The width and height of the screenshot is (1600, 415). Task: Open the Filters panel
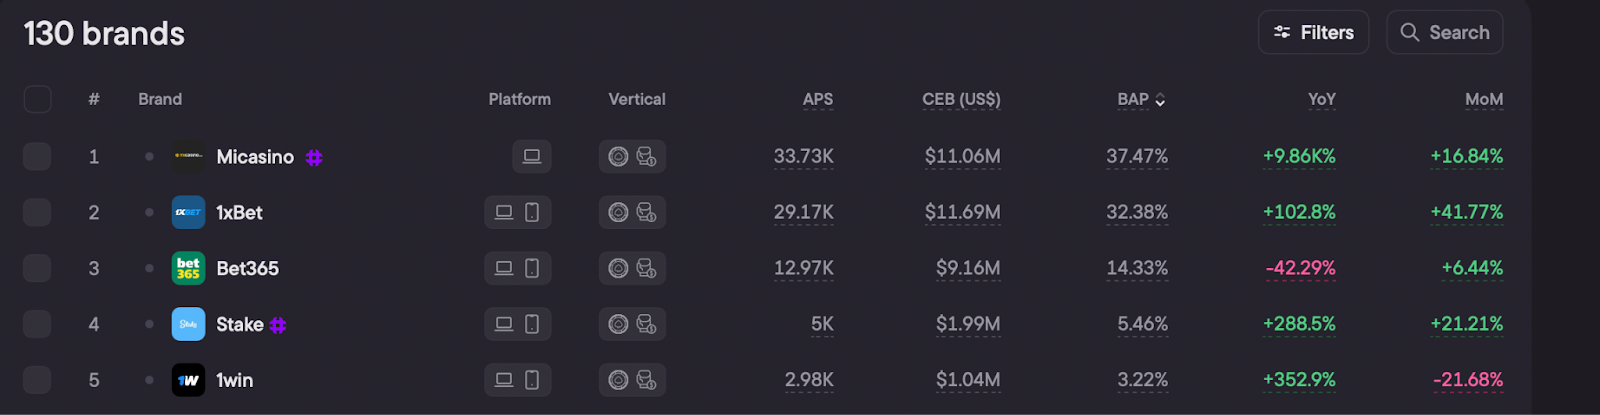point(1313,32)
